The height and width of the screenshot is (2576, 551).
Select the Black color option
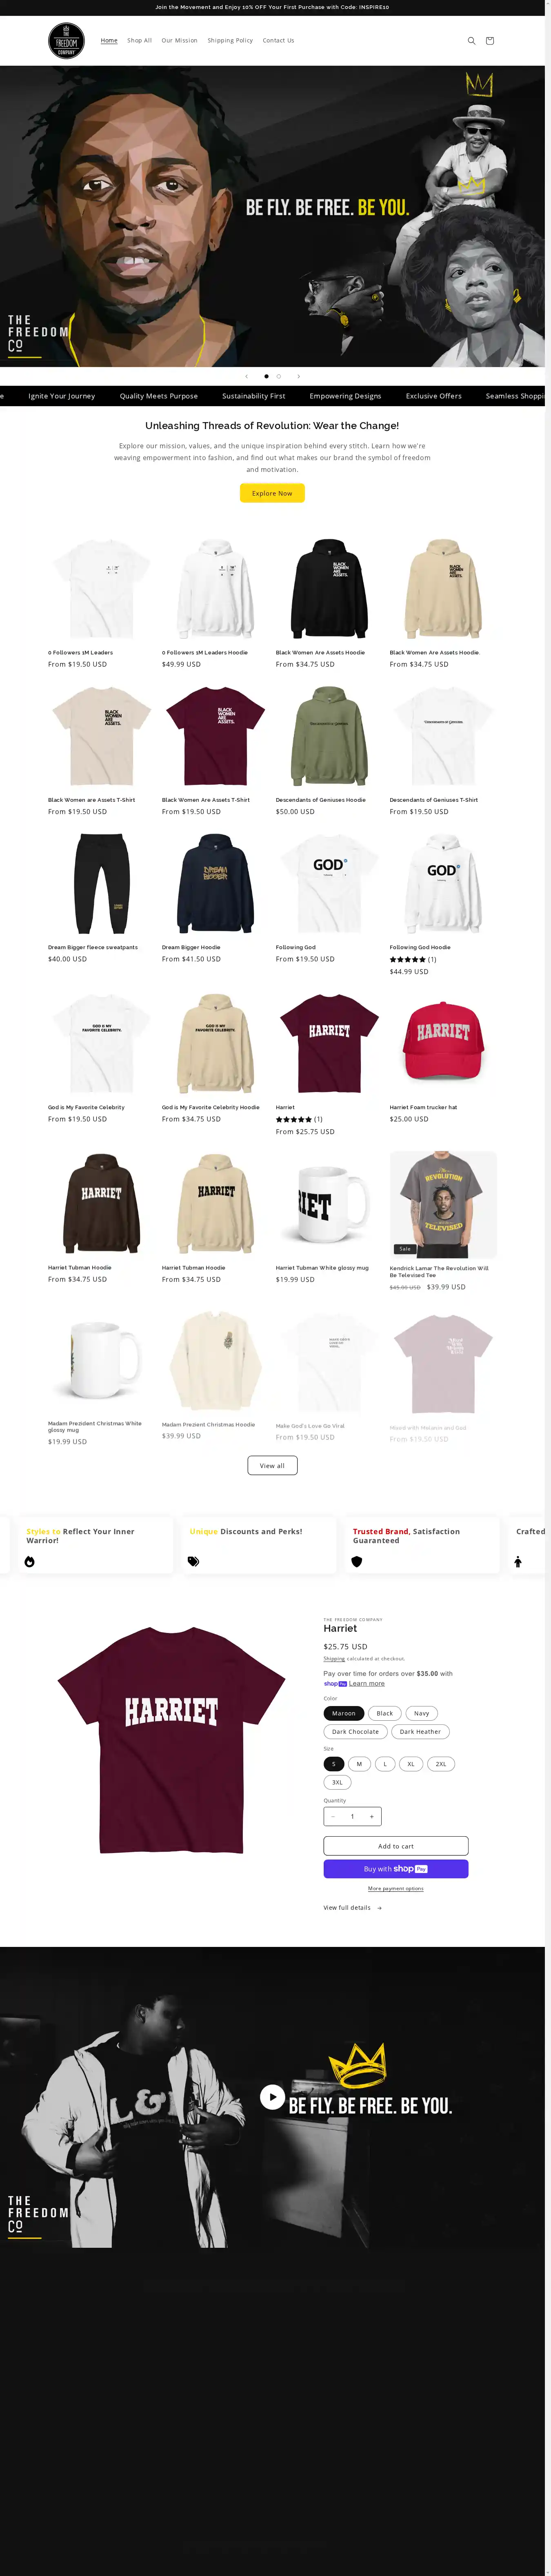coord(384,1713)
